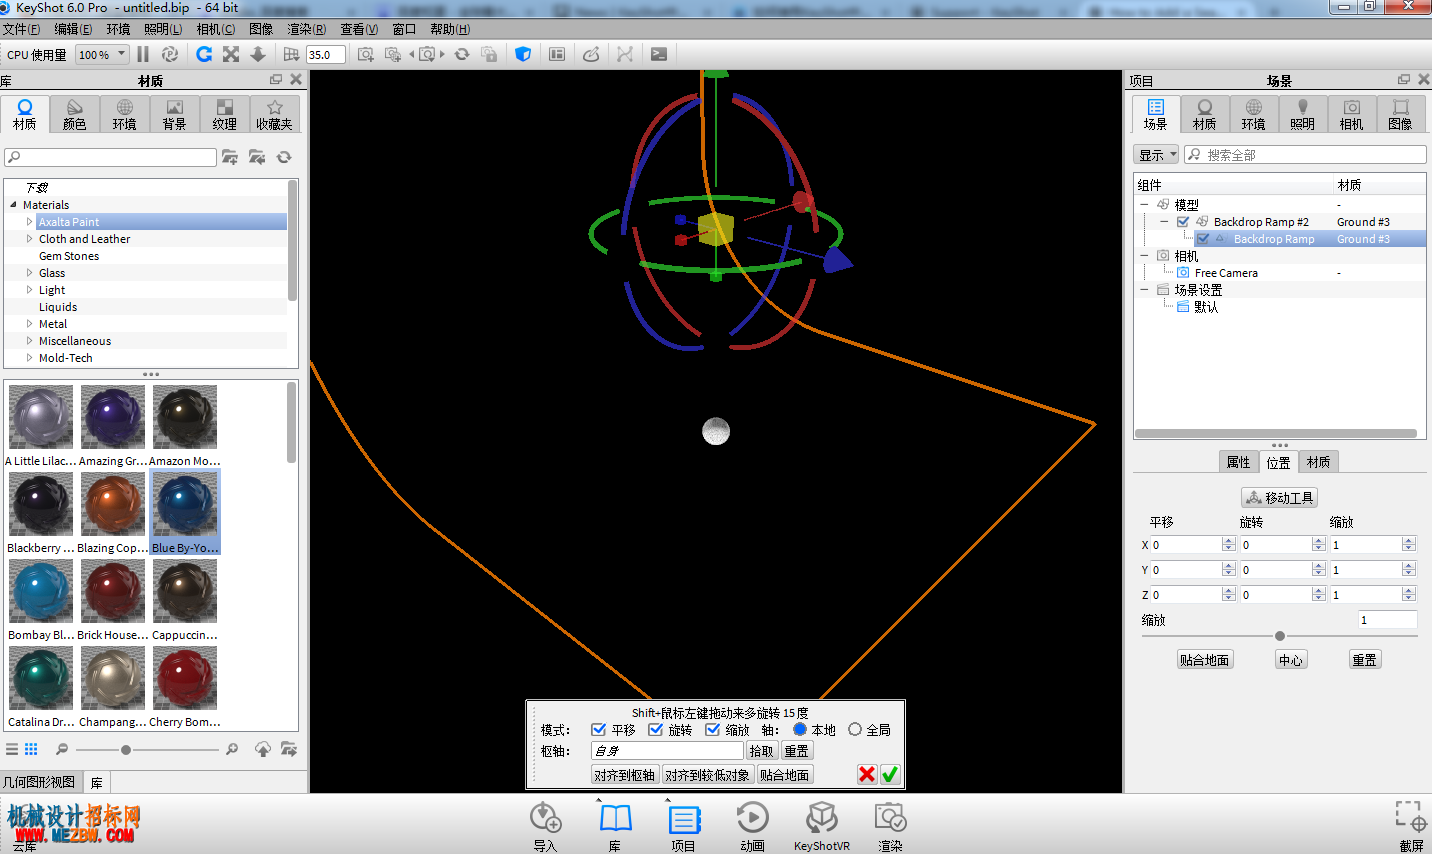Click the 贴合地面 button in the position tab

(1204, 660)
